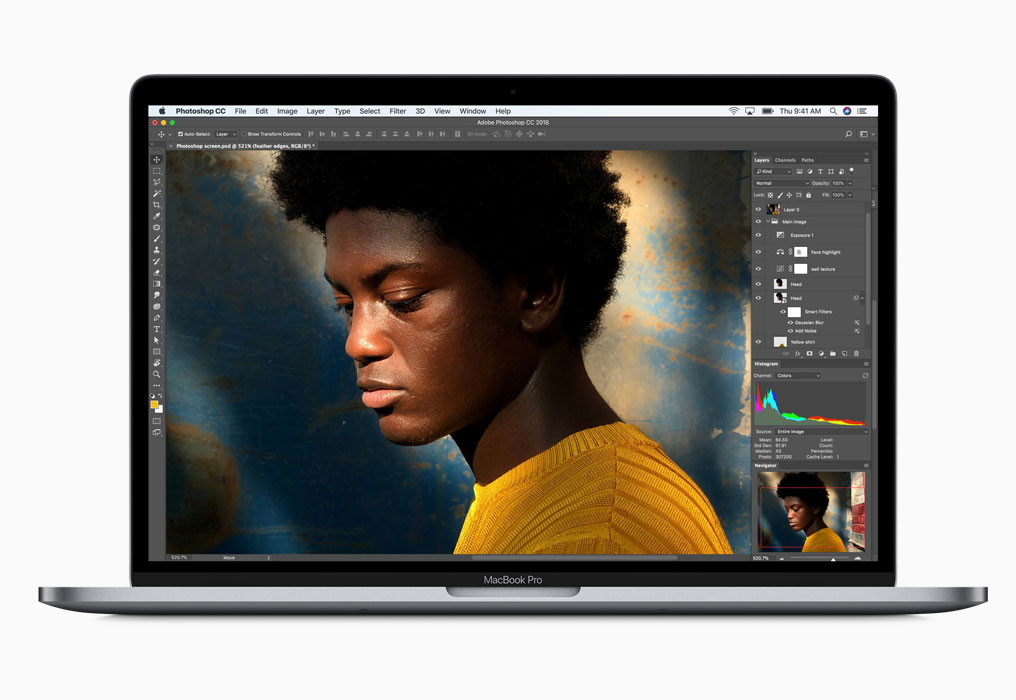Viewport: 1016px width, 700px height.
Task: Collapse the Main image group
Action: pos(768,222)
